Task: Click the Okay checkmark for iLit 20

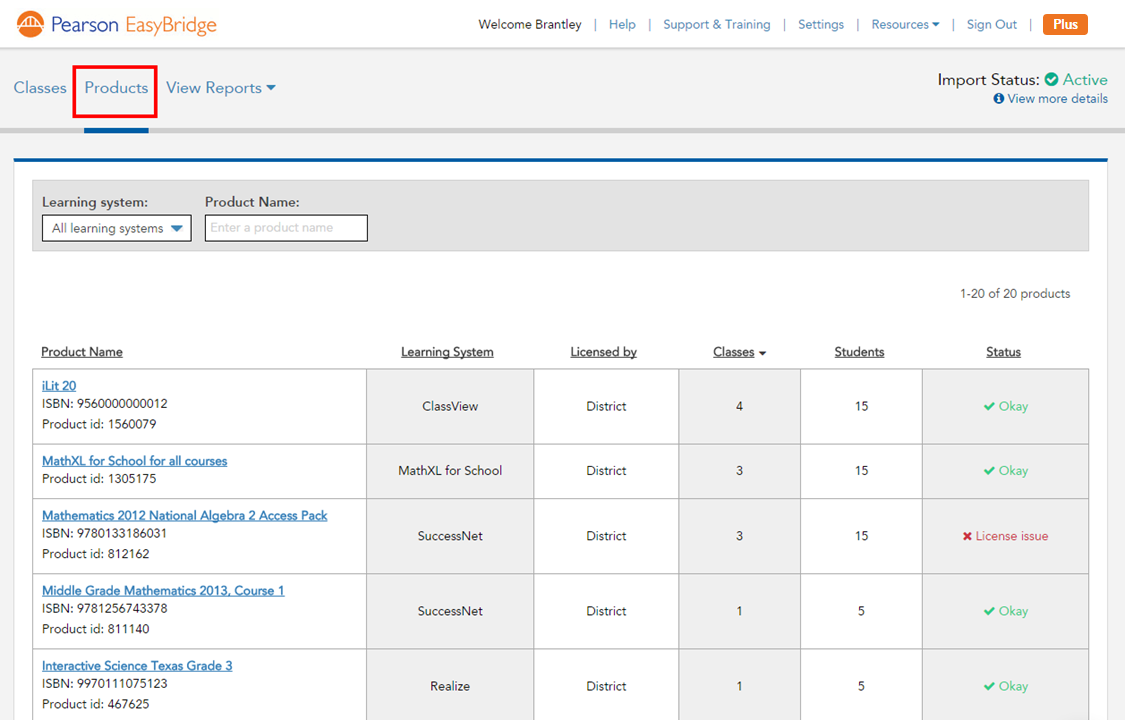Action: pyautogui.click(x=989, y=407)
